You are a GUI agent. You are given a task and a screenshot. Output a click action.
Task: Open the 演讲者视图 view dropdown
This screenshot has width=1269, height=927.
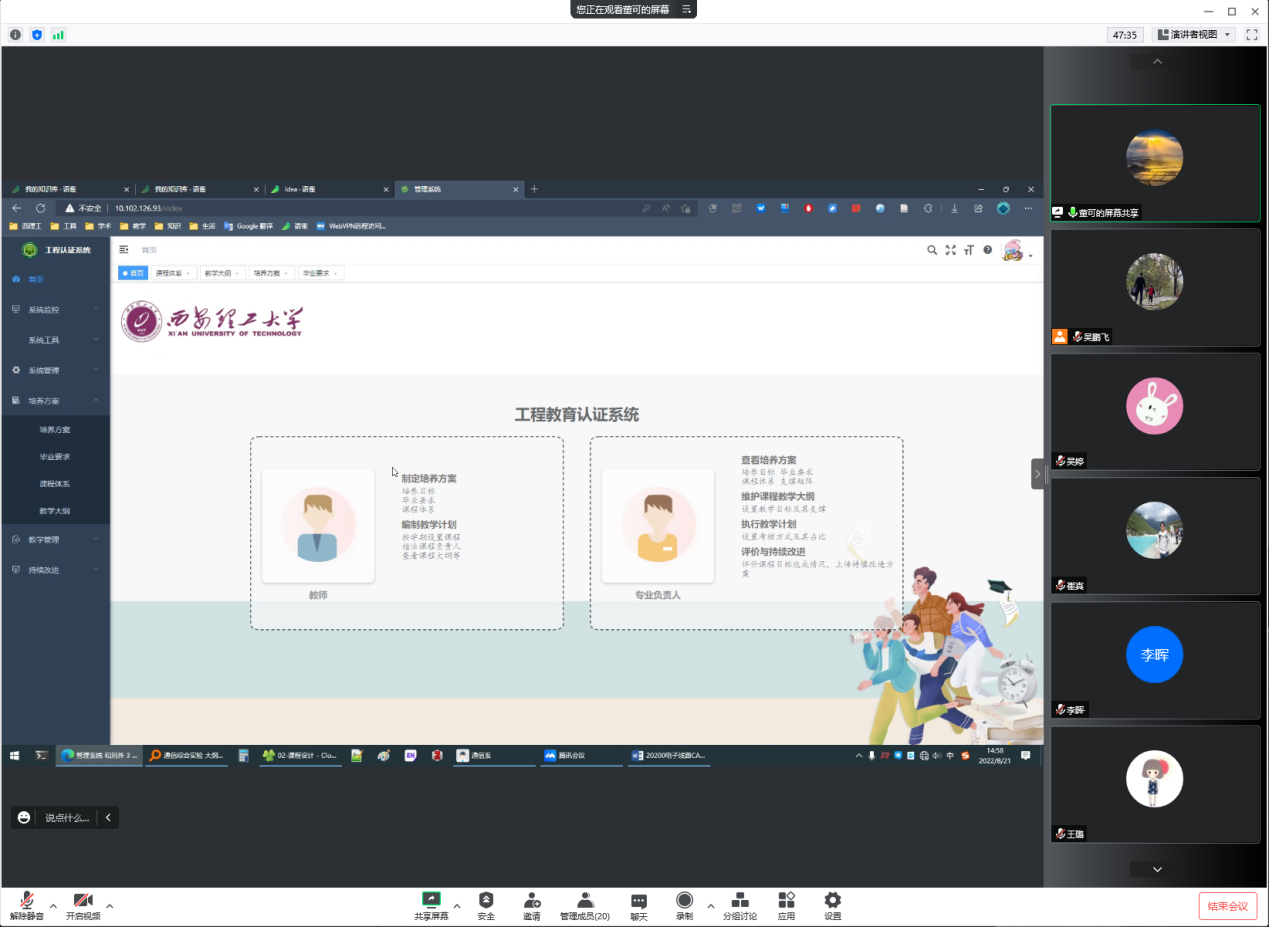(1194, 35)
